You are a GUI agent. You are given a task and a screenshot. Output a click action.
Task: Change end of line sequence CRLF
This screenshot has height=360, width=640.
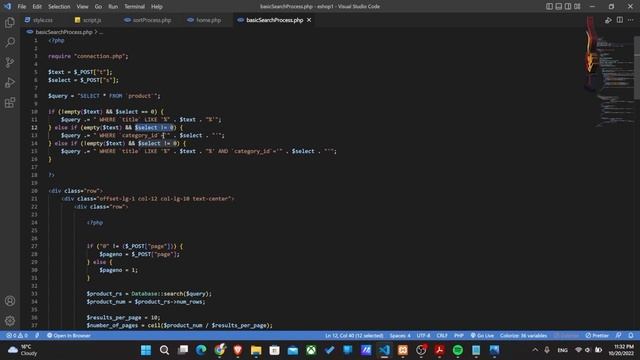(x=442, y=336)
